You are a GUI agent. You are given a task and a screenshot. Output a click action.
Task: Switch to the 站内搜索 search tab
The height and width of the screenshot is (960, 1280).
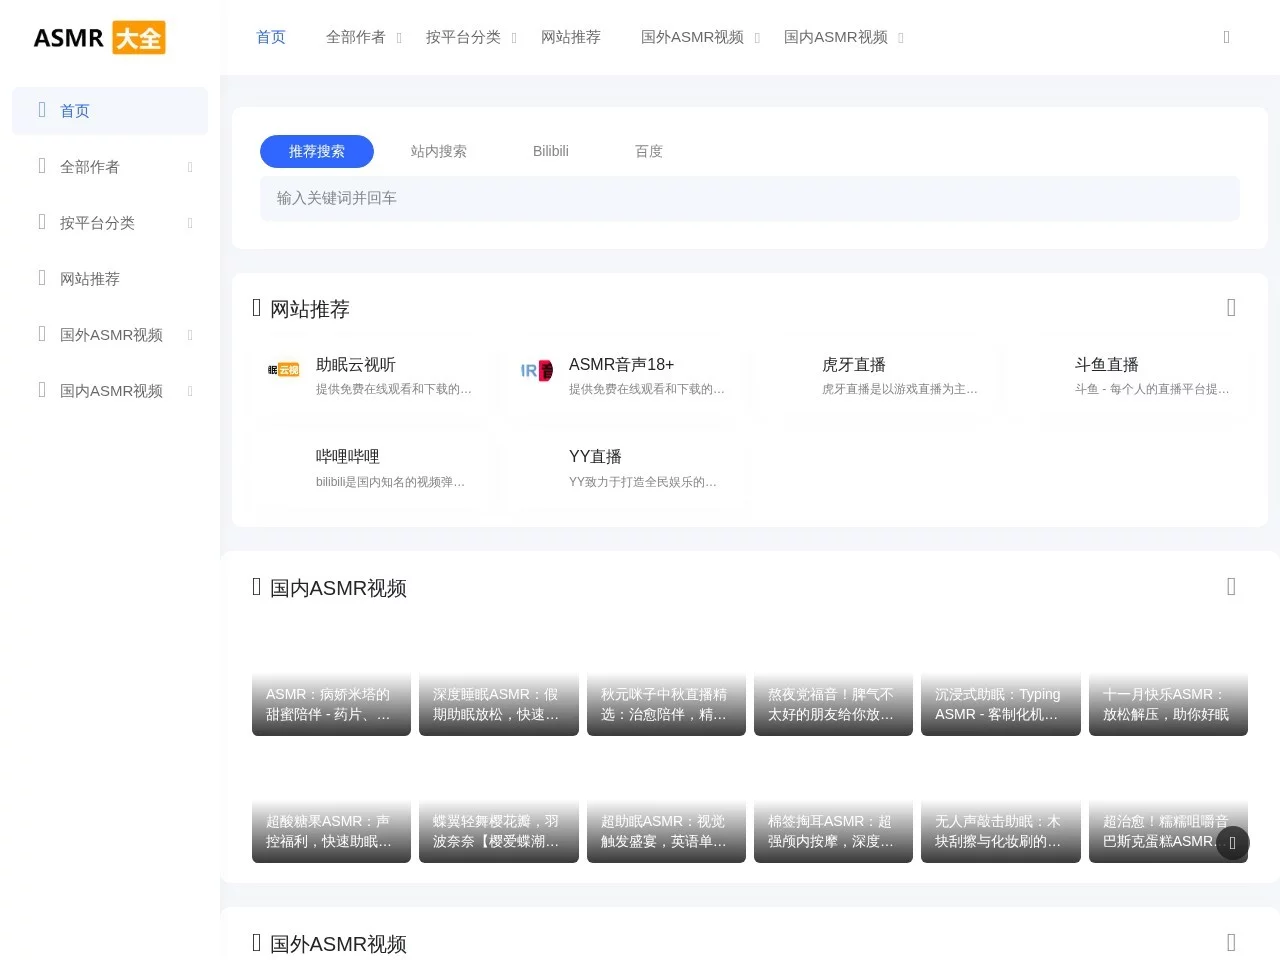click(x=439, y=151)
